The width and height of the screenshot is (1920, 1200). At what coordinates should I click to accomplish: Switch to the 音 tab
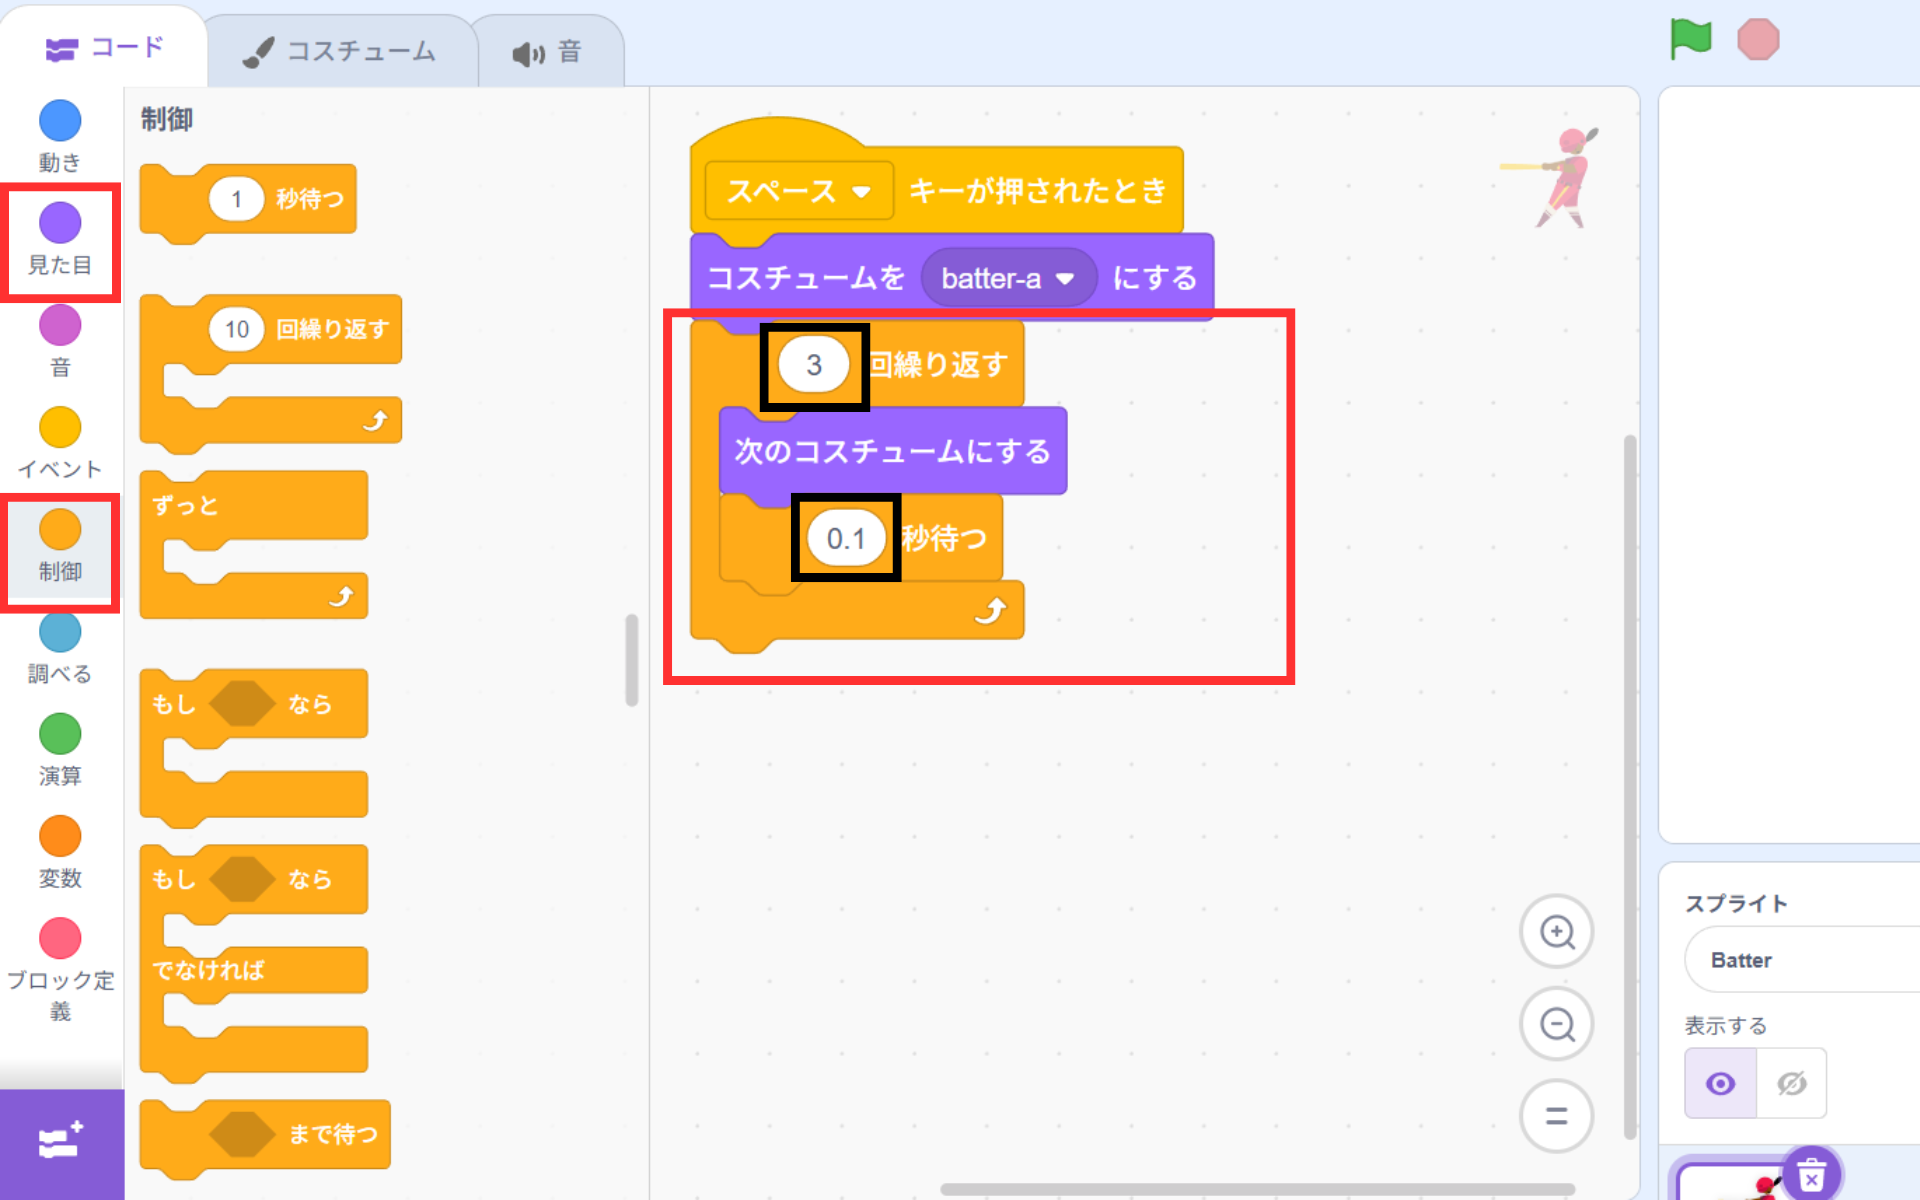[x=548, y=52]
